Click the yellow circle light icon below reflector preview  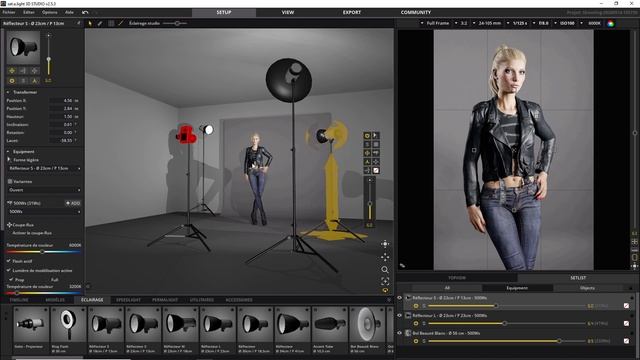(x=12, y=81)
